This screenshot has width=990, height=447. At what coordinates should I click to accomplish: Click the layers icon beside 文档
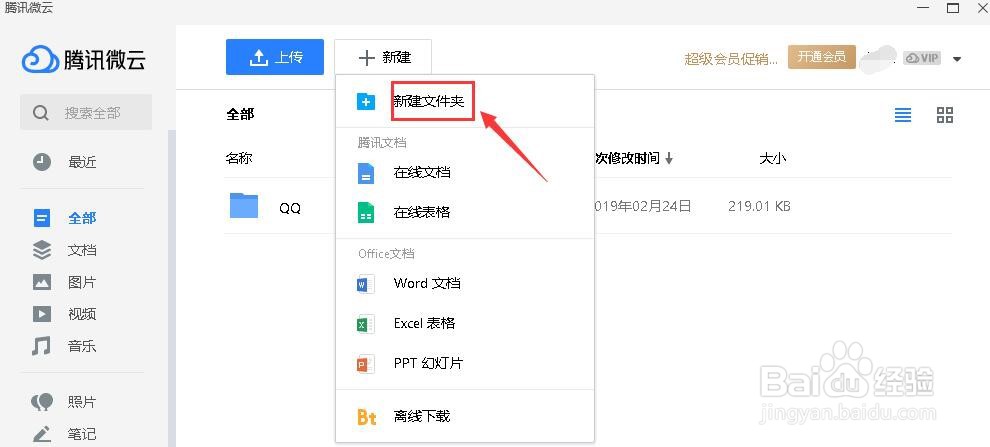click(x=42, y=251)
